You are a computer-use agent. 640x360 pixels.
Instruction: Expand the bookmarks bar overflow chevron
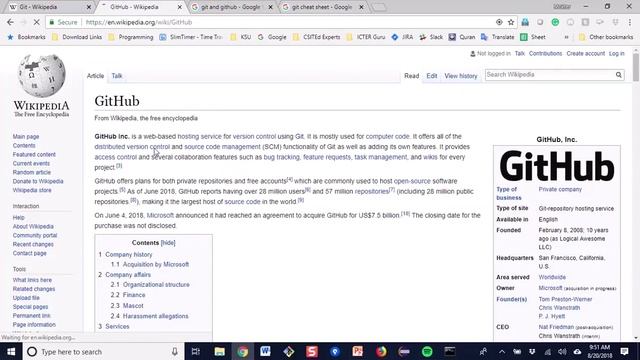tap(566, 37)
